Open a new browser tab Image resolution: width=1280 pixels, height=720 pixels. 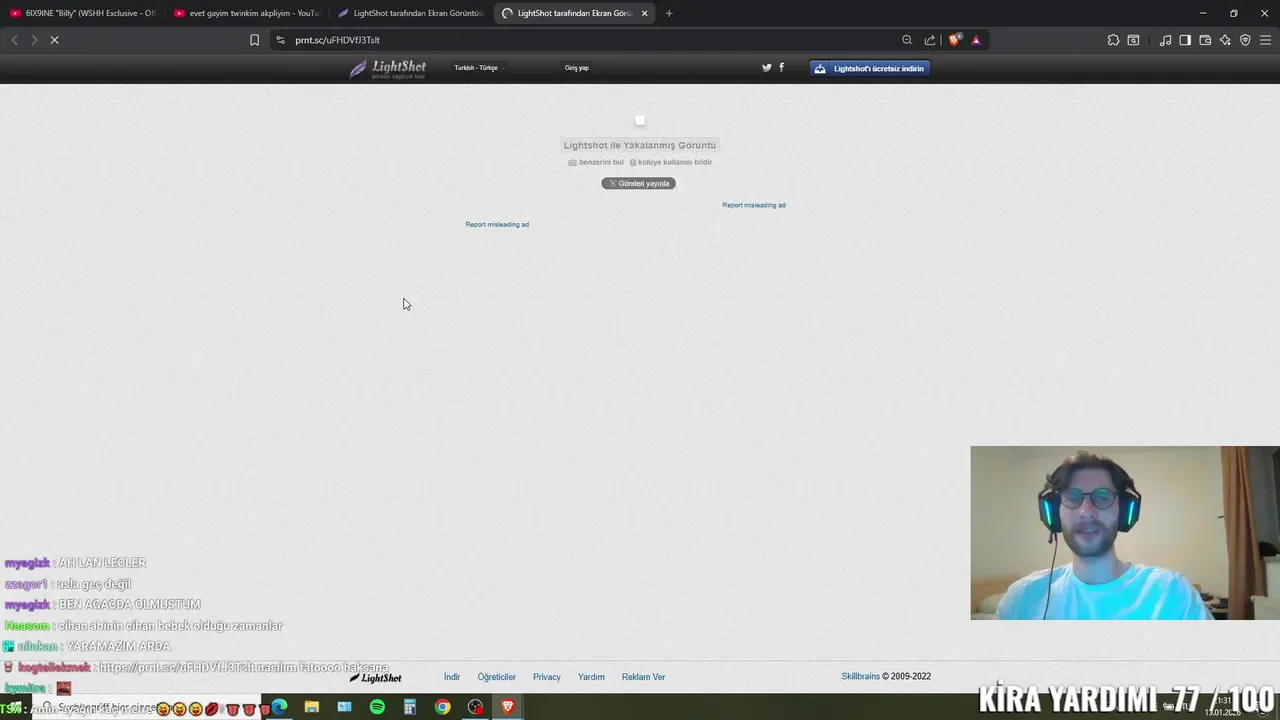(669, 13)
